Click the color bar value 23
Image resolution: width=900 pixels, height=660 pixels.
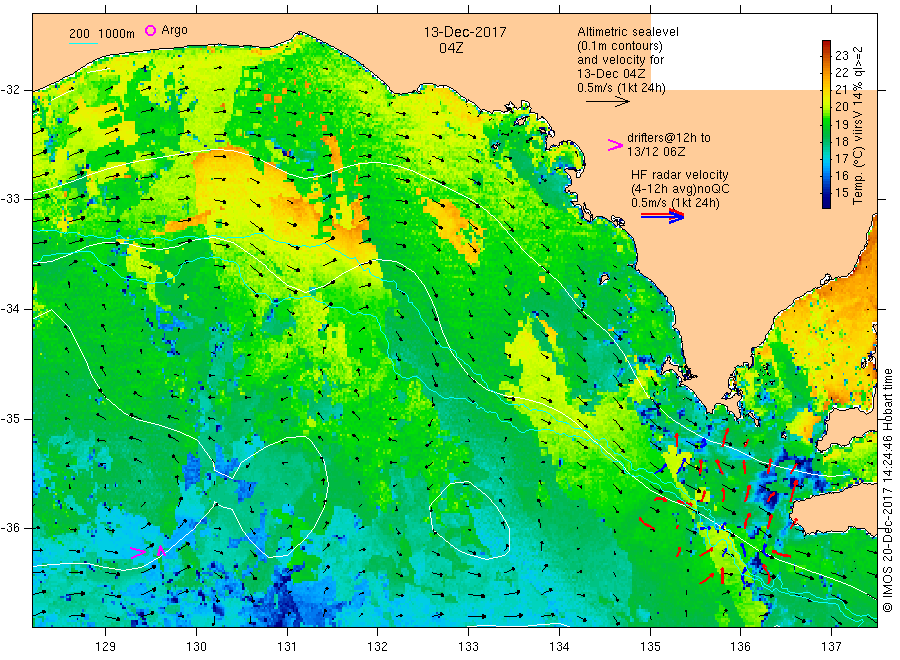[841, 56]
